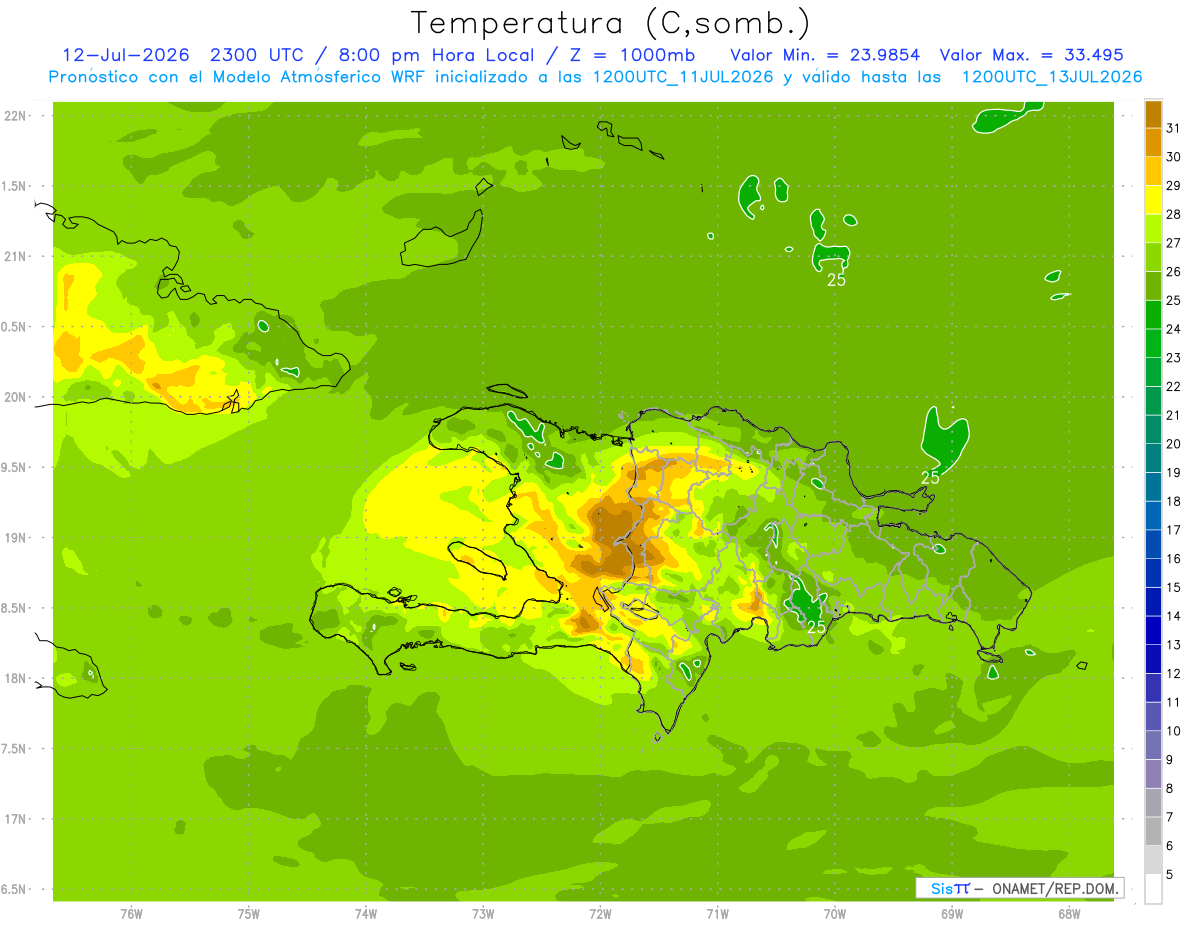Click the "31" label on the color scale

pos(1174,128)
